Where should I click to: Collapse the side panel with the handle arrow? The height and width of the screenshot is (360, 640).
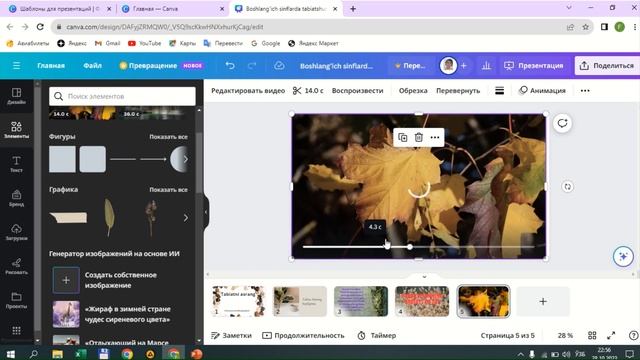pyautogui.click(x=206, y=212)
